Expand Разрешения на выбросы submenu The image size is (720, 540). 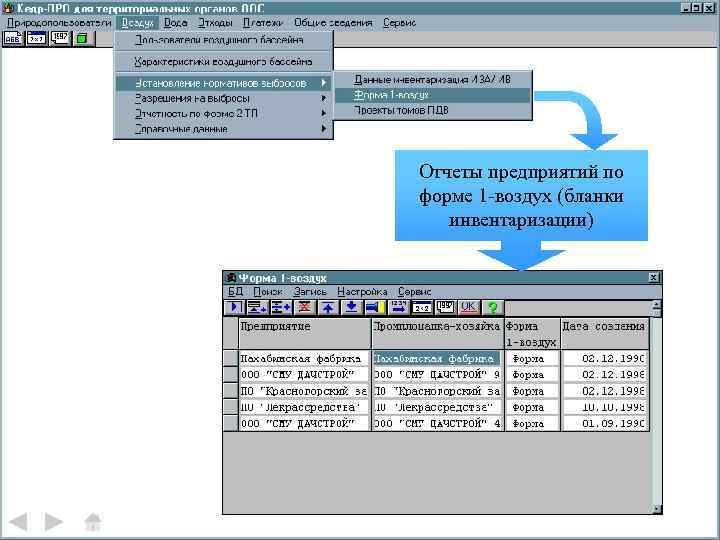click(x=223, y=98)
